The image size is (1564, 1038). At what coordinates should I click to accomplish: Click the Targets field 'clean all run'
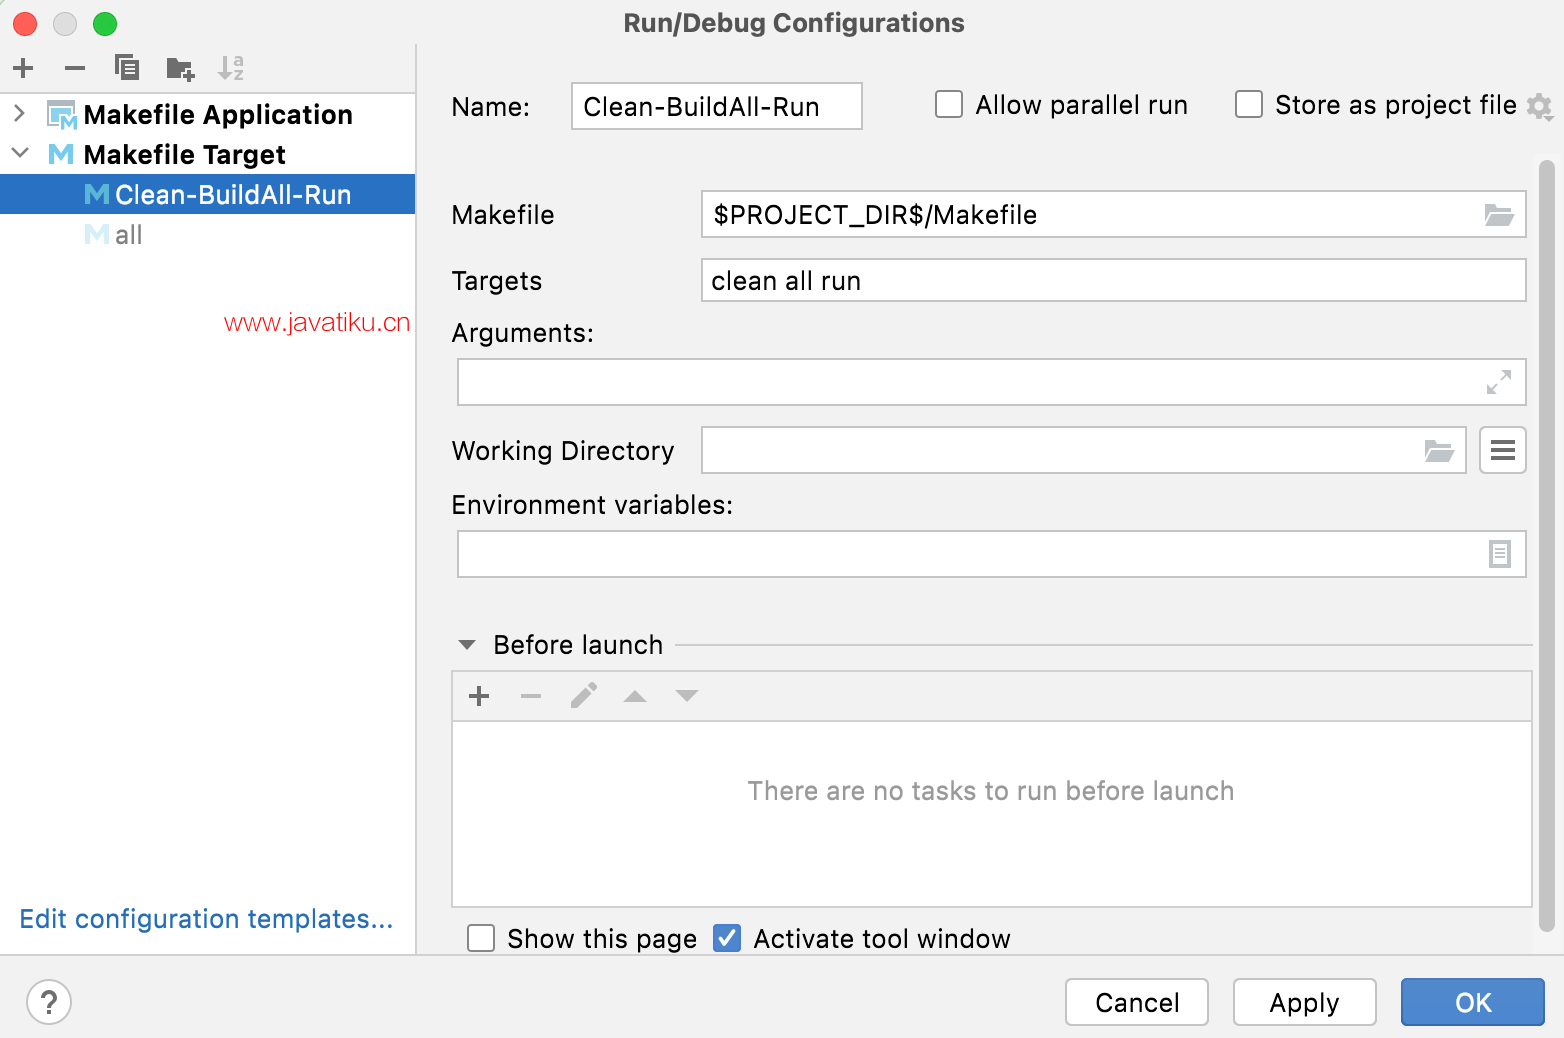(1114, 280)
